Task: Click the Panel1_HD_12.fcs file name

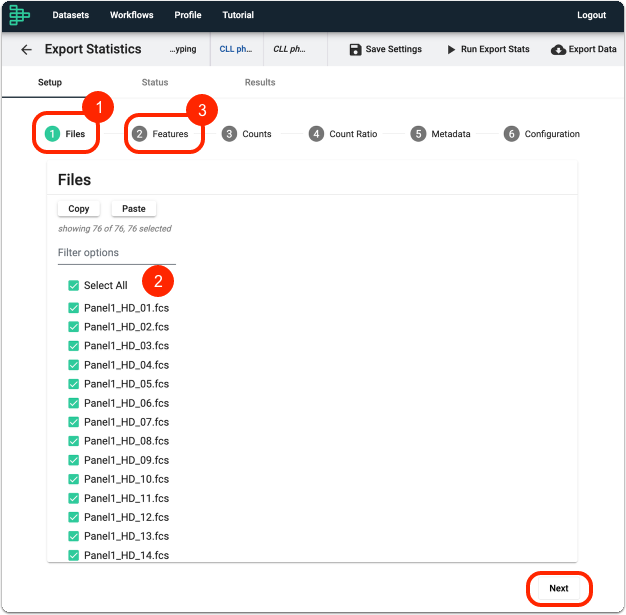Action: point(127,518)
